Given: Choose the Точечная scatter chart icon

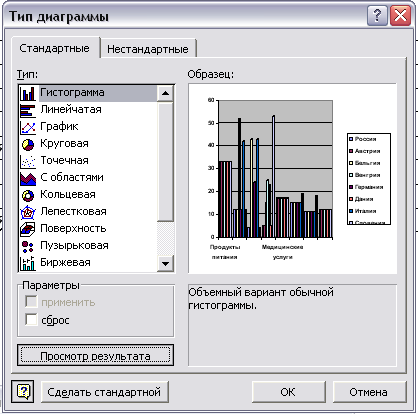Looking at the screenshot, I should coord(28,161).
